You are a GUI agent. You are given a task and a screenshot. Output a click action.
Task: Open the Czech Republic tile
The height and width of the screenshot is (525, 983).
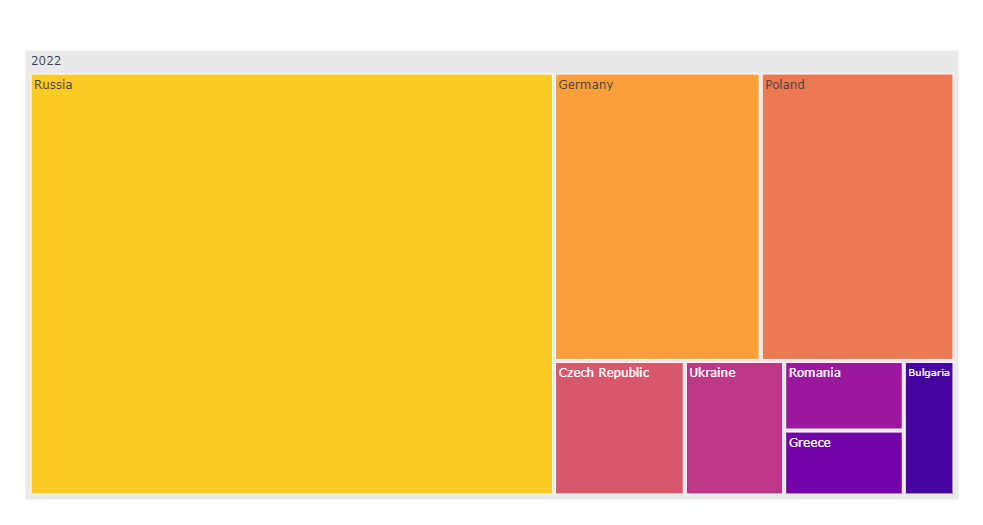pos(619,428)
